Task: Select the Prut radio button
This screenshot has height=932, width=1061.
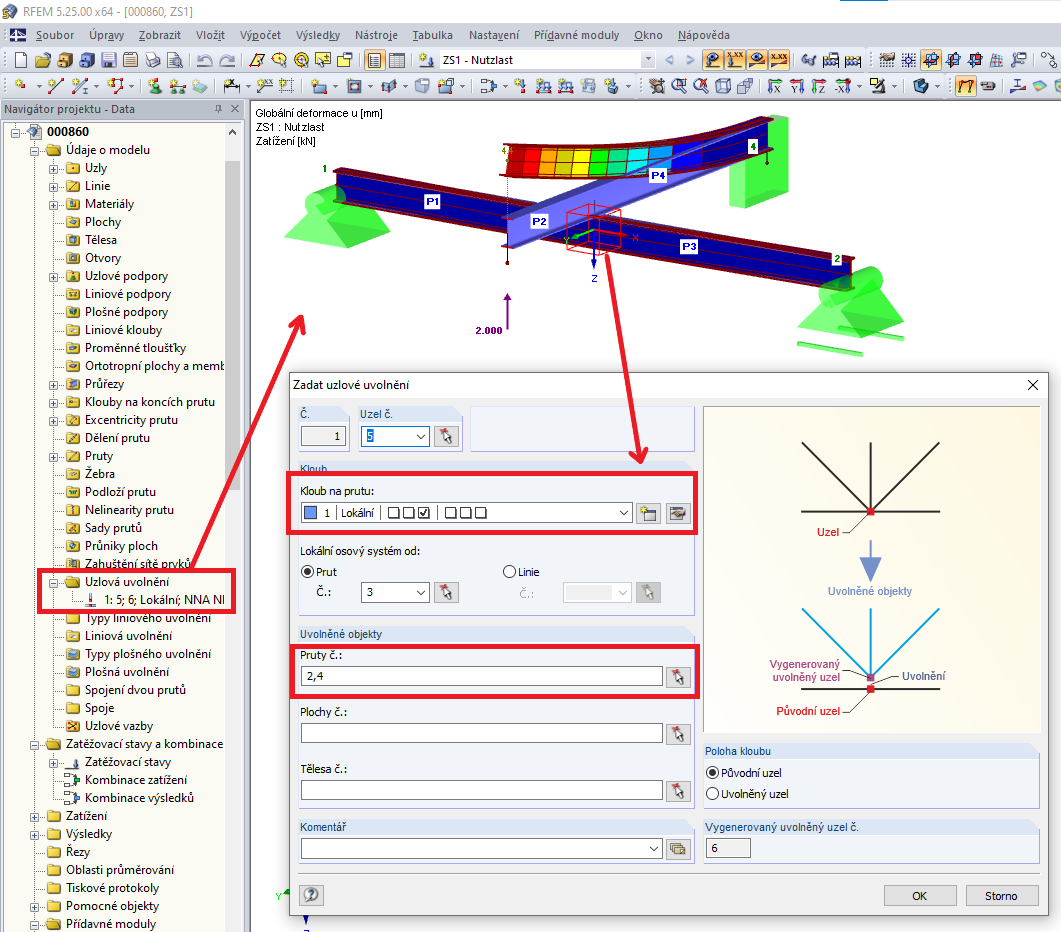Action: click(x=307, y=572)
